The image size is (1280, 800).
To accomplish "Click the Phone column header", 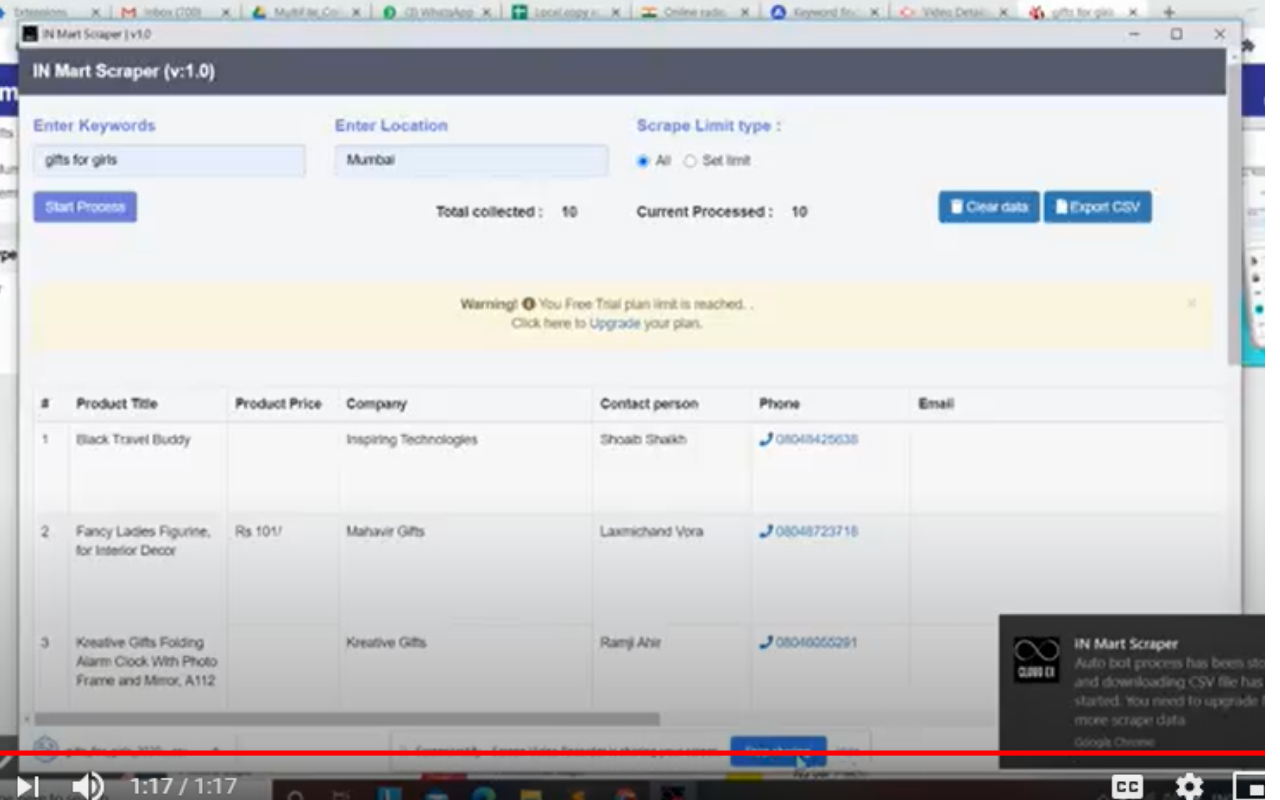I will 779,404.
